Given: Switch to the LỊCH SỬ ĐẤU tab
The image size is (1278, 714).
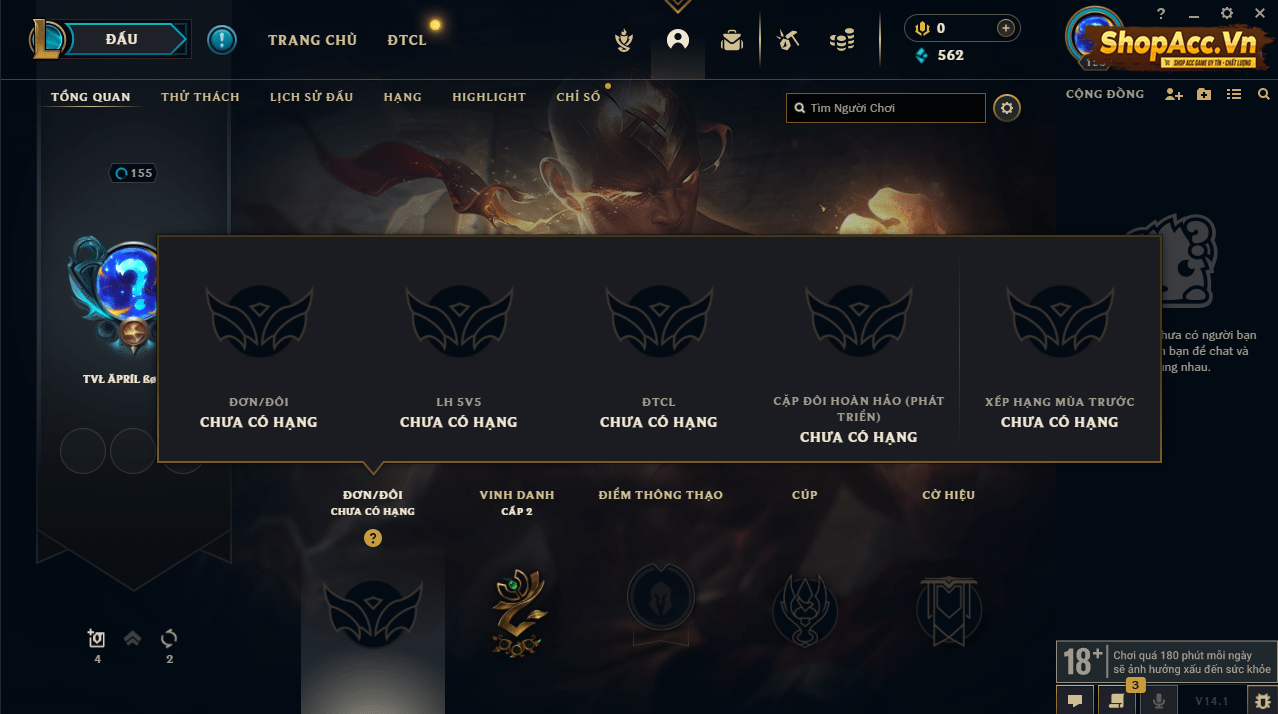Looking at the screenshot, I should tap(312, 97).
